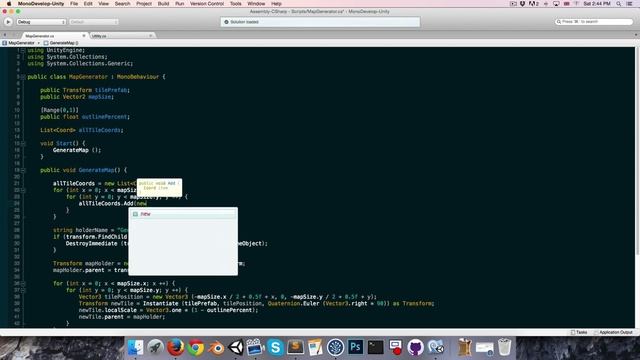The width and height of the screenshot is (640, 360).
Task: Open the Default target dropdown
Action: (x=93, y=22)
